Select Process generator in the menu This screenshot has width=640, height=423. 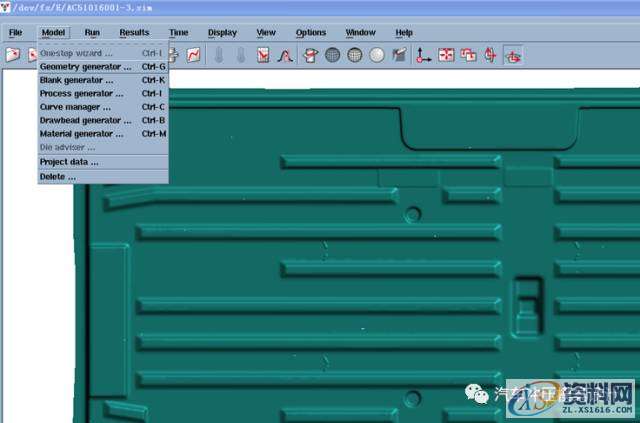click(x=80, y=93)
